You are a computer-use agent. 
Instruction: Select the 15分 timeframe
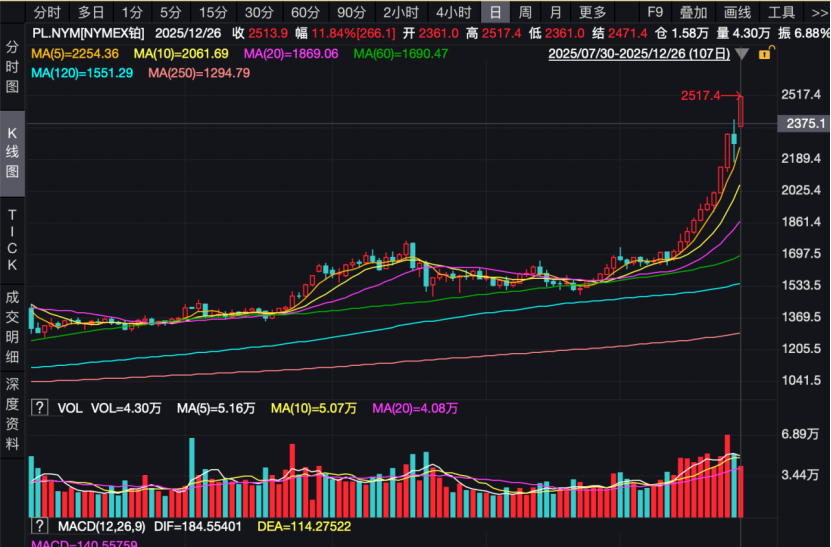pyautogui.click(x=213, y=12)
